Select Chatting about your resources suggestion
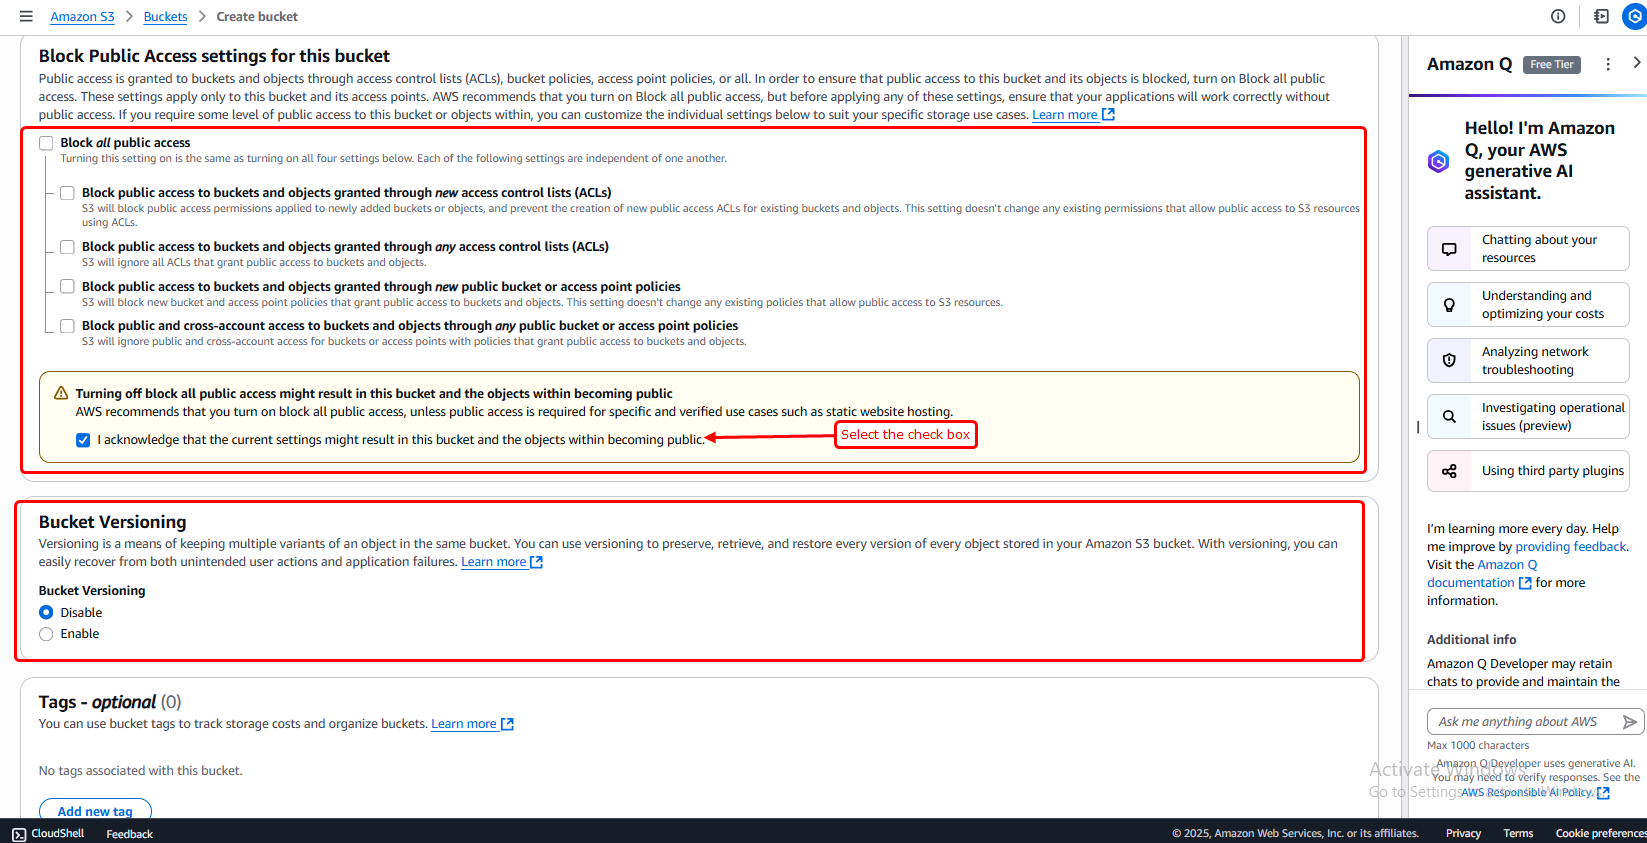Screen dimensions: 1647x843 click(x=1527, y=249)
